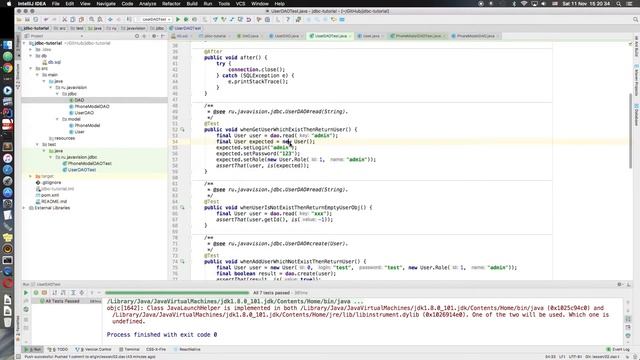Collapse the main folder in the project tree
640x360 pixels.
tap(38, 75)
